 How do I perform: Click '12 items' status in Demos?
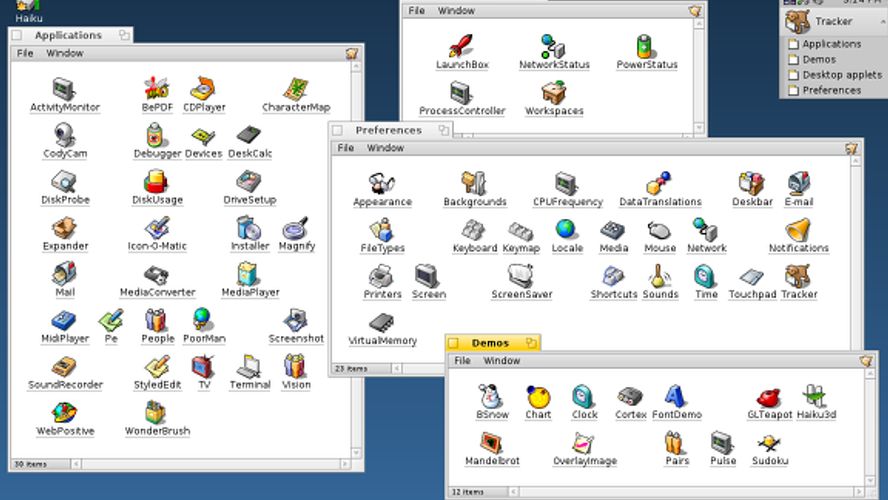467,492
